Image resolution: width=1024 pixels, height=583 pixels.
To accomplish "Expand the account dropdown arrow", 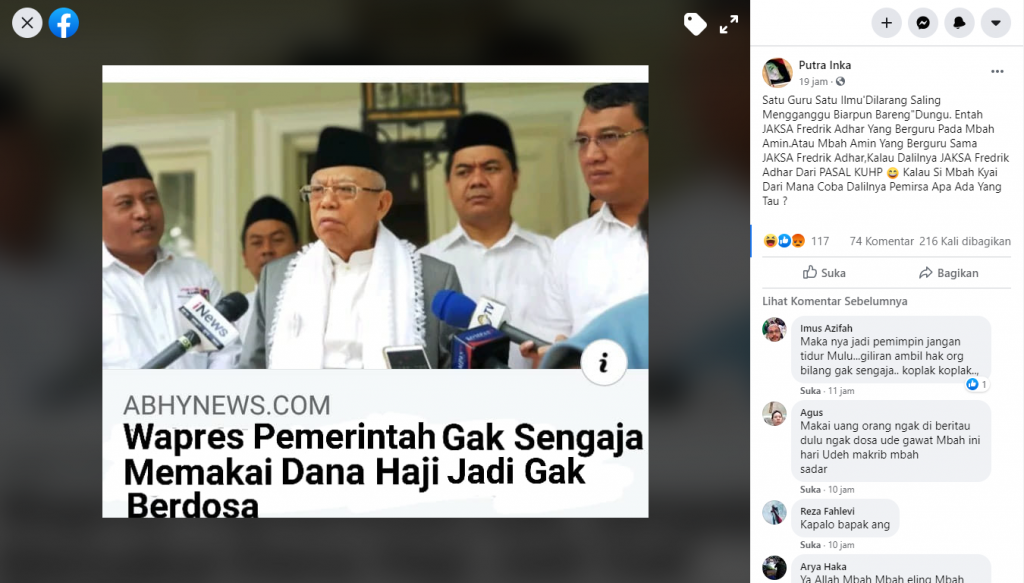I will click(996, 23).
